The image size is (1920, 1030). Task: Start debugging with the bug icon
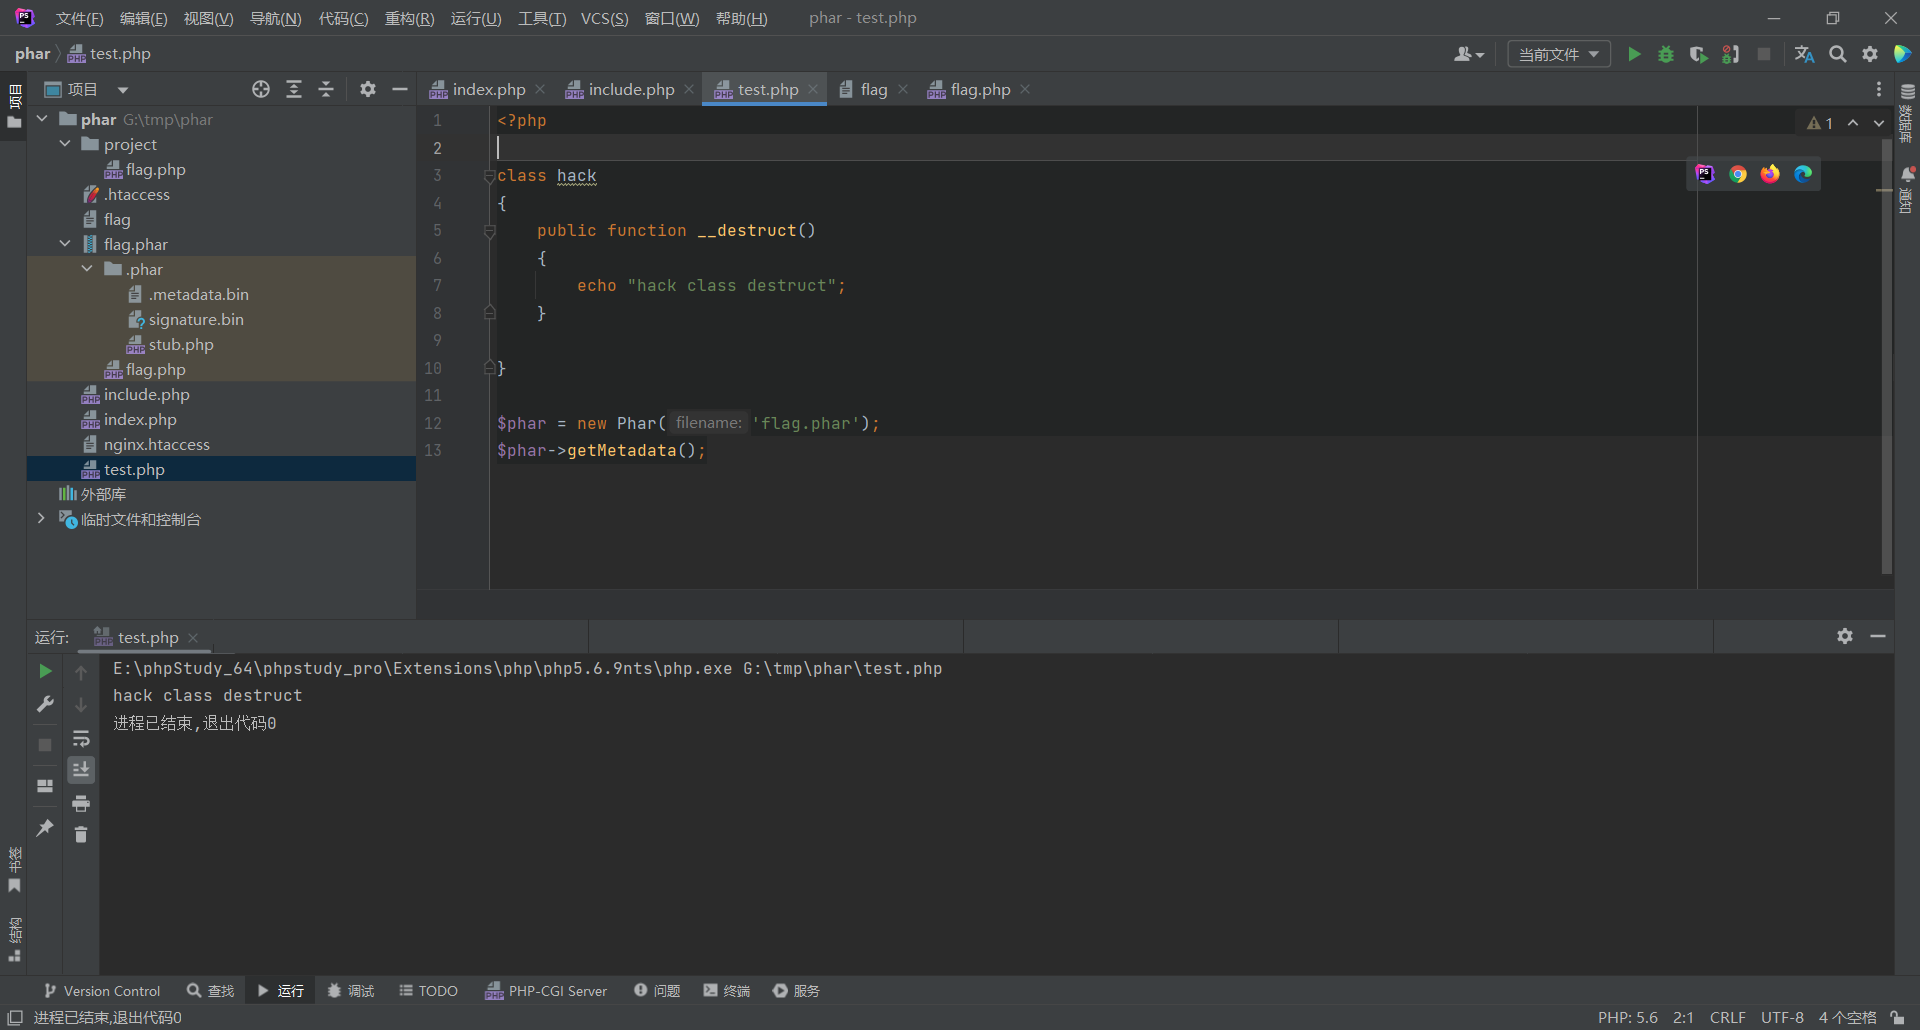point(1666,54)
